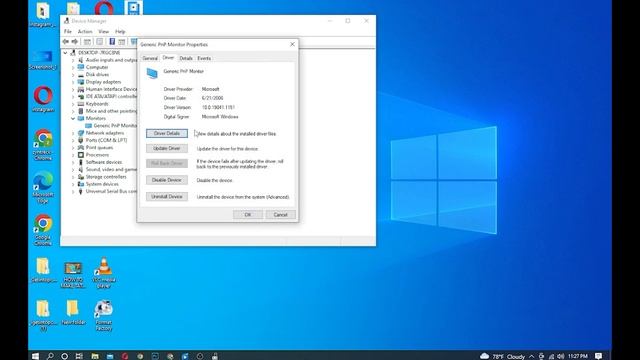This screenshot has height=360, width=640.
Task: Select the Storage controllers tree row
Action: coord(102,177)
